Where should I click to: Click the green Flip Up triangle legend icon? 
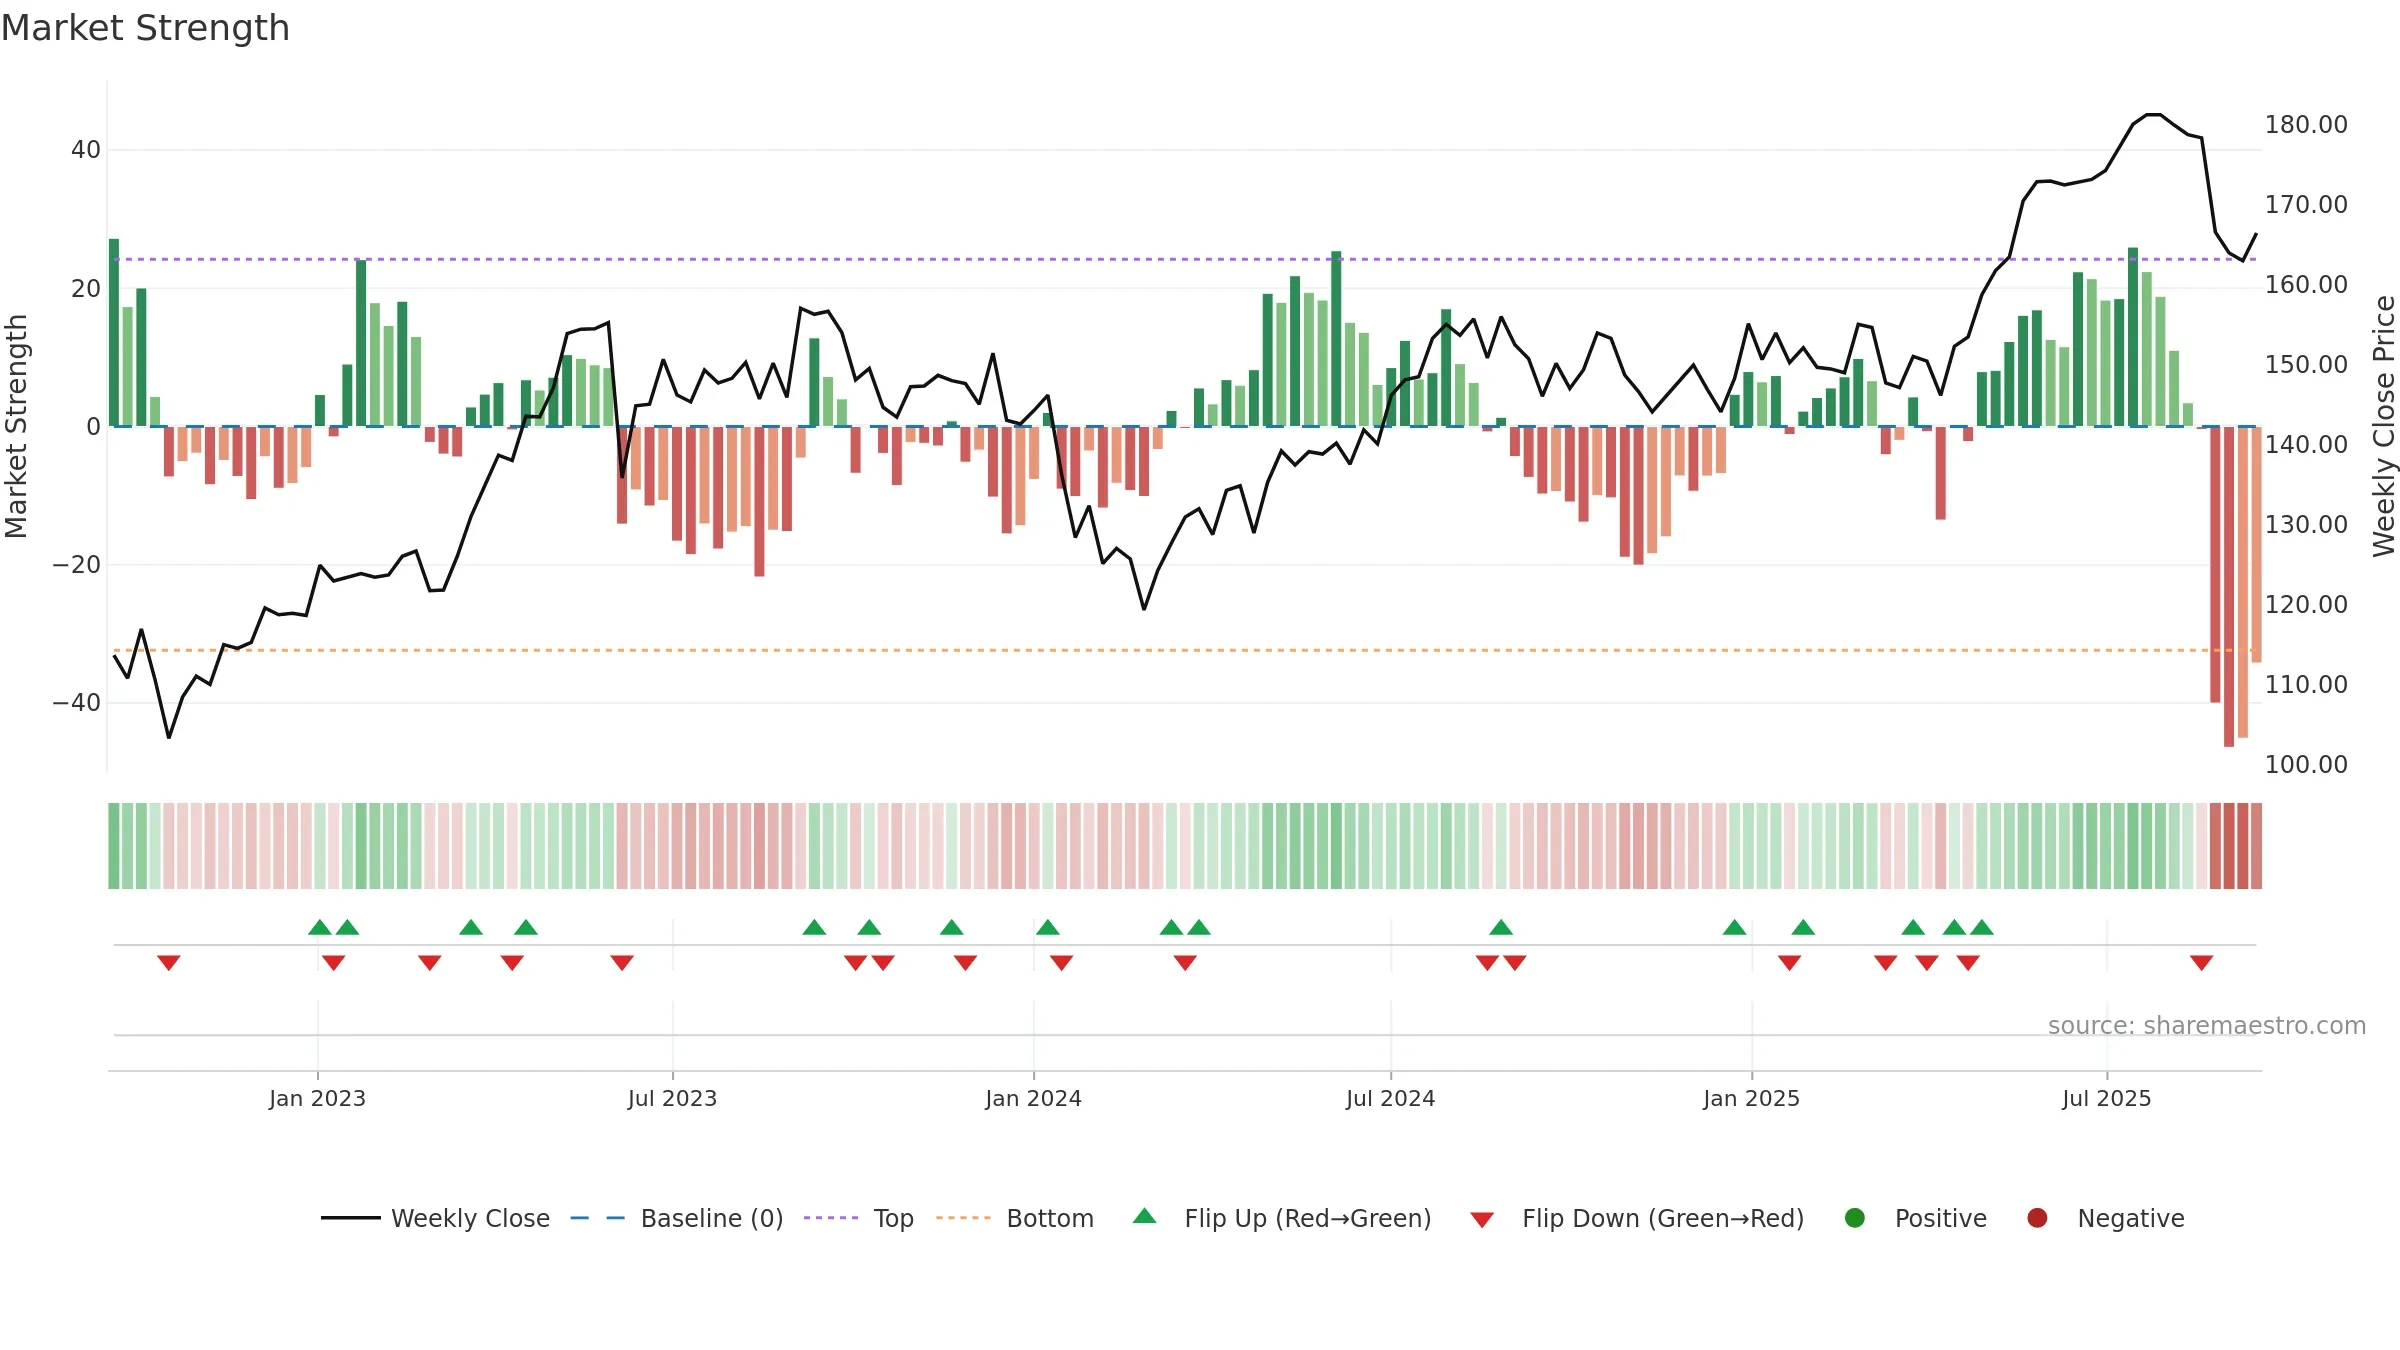pos(1145,1216)
